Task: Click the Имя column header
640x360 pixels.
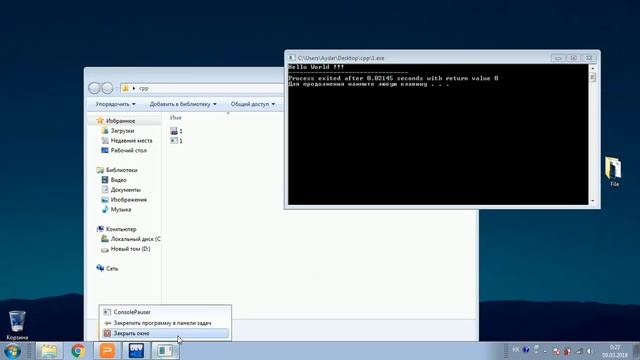Action: [x=176, y=118]
